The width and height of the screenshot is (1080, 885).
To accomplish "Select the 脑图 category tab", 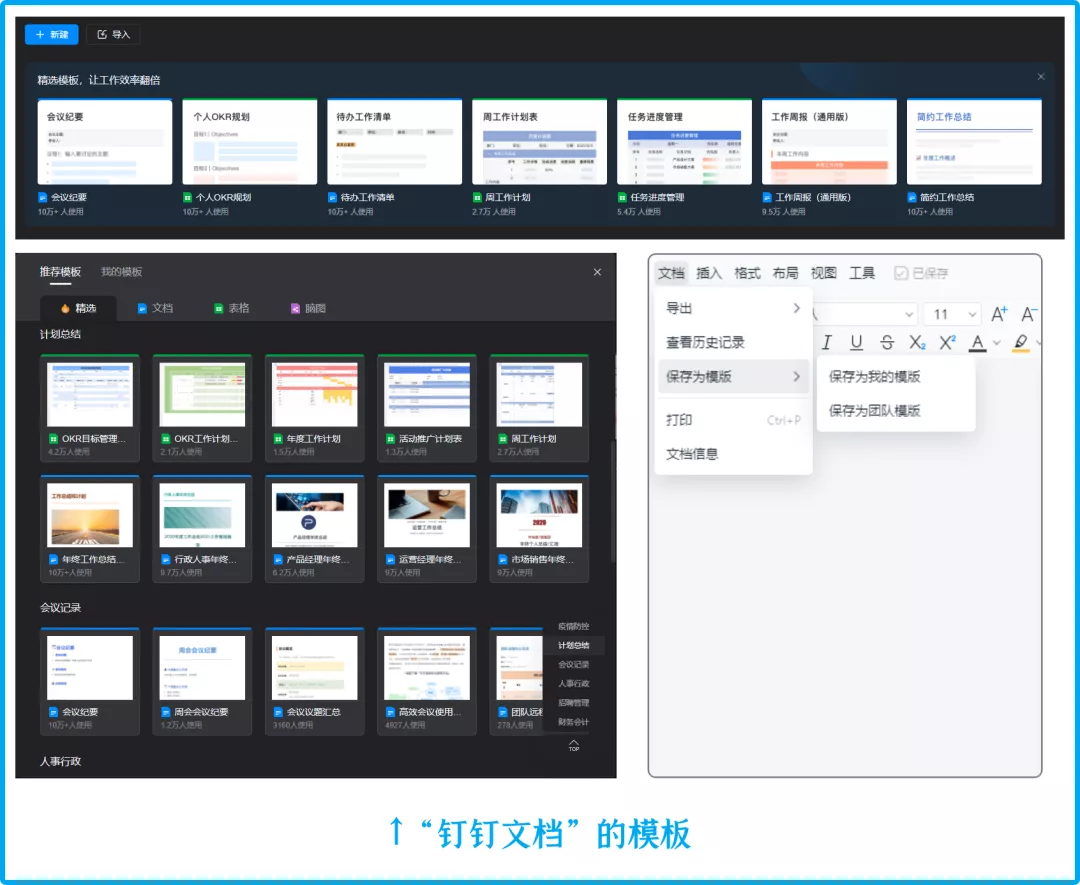I will click(308, 308).
